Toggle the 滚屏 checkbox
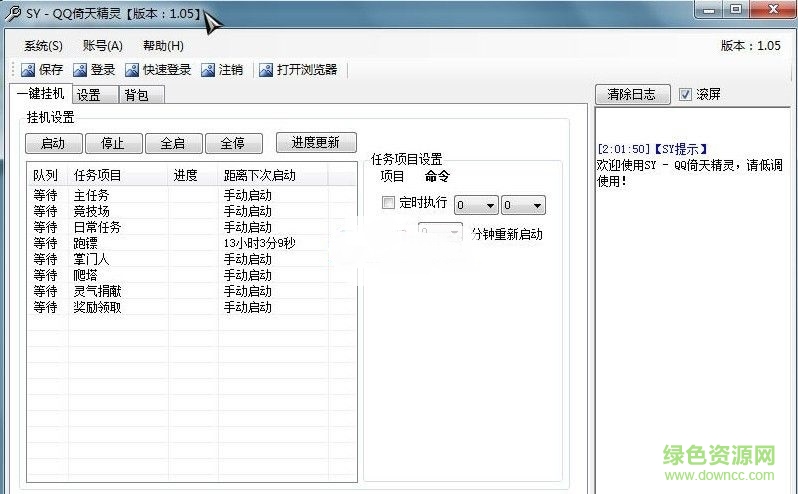 tap(686, 94)
